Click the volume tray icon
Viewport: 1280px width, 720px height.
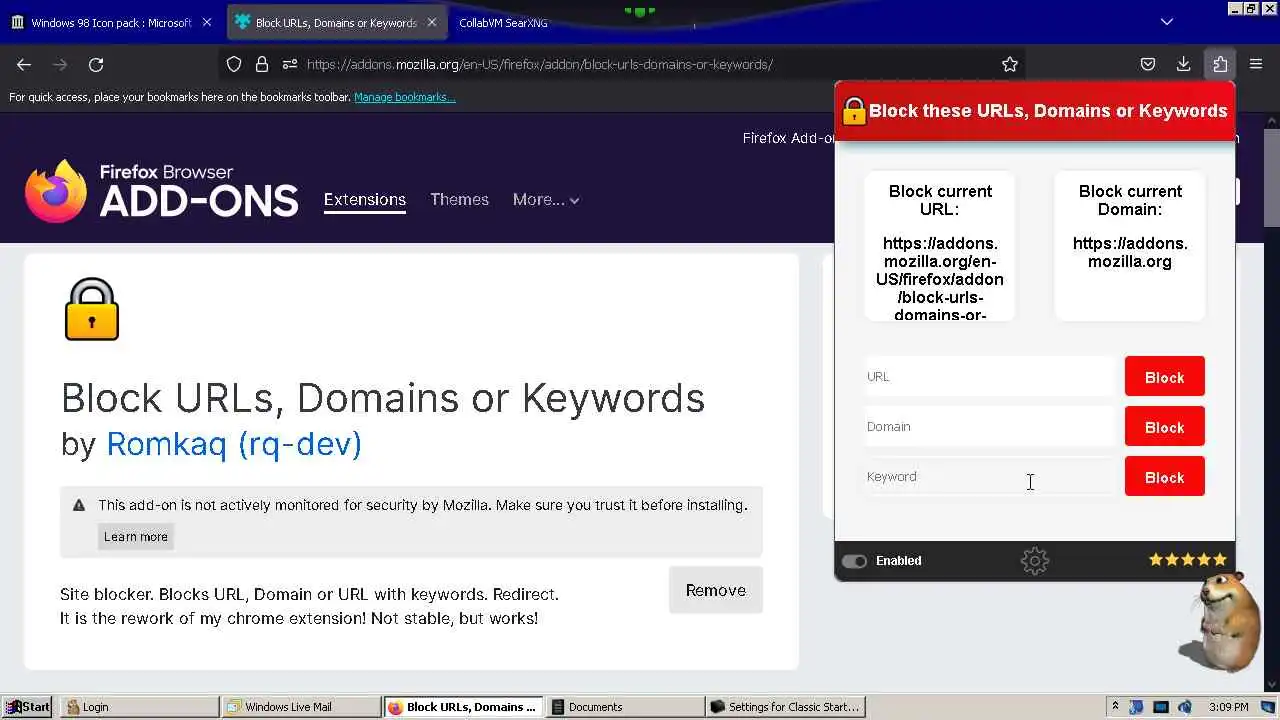(x=1185, y=707)
